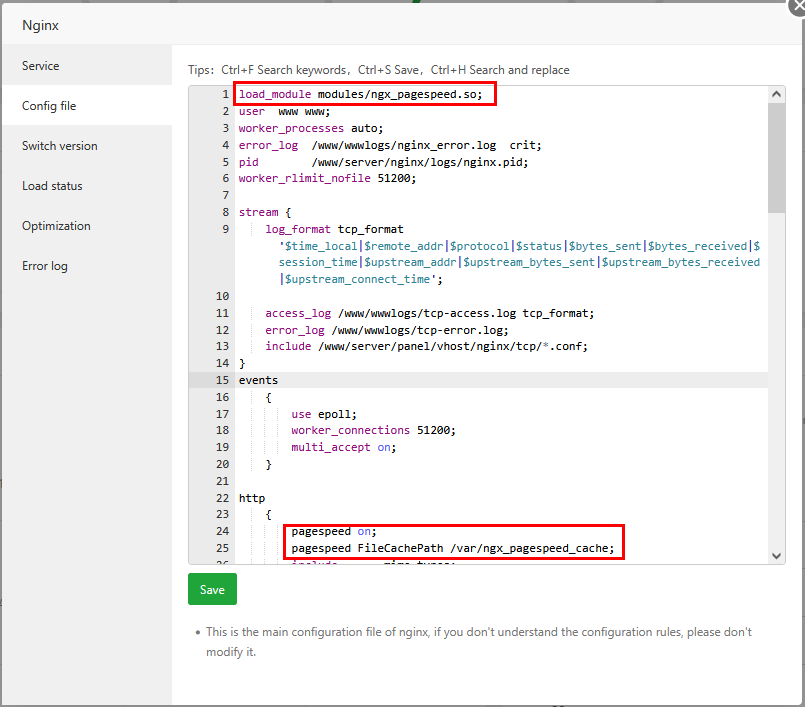The image size is (805, 707).
Task: Switch to the Optimization tab
Action: pos(56,226)
